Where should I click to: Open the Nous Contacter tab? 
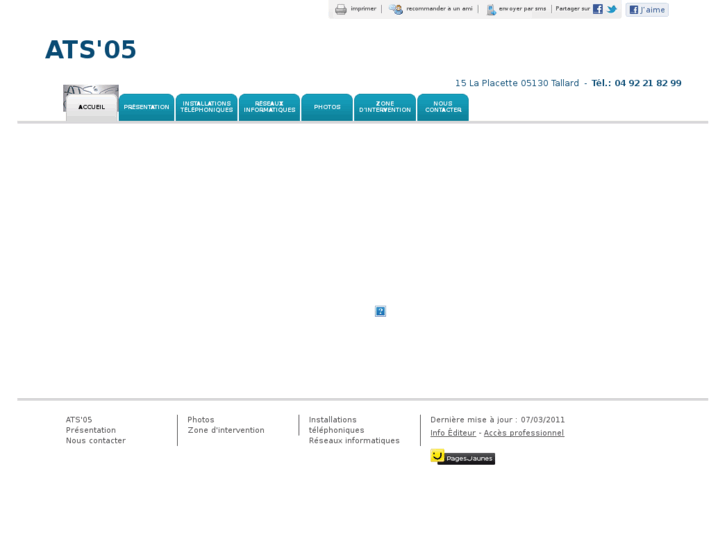(443, 107)
